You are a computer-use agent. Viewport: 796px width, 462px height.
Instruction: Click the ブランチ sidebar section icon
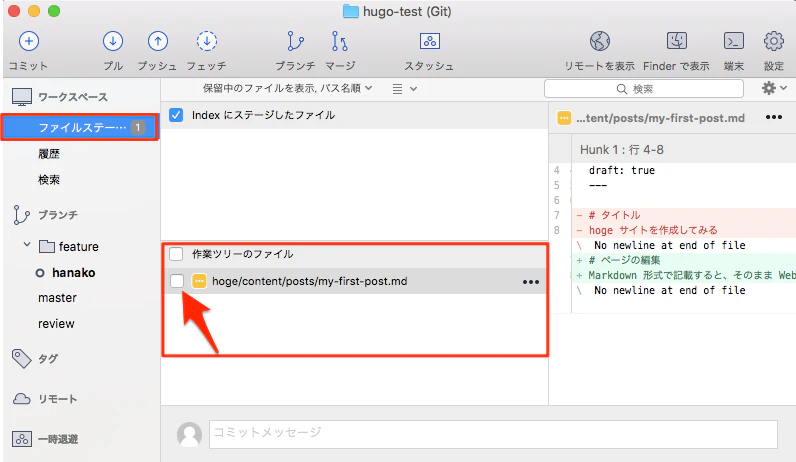(x=21, y=215)
